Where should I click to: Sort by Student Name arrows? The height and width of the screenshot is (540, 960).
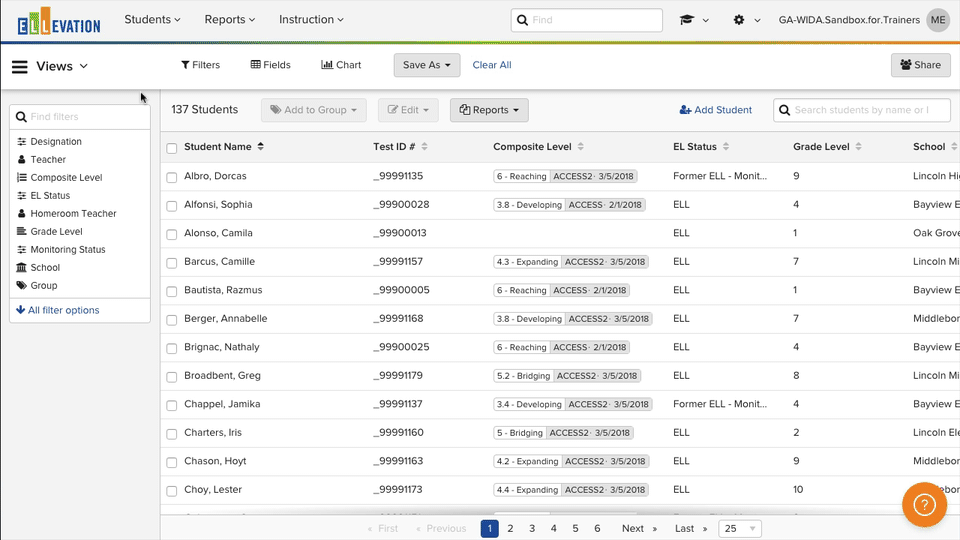click(x=261, y=146)
